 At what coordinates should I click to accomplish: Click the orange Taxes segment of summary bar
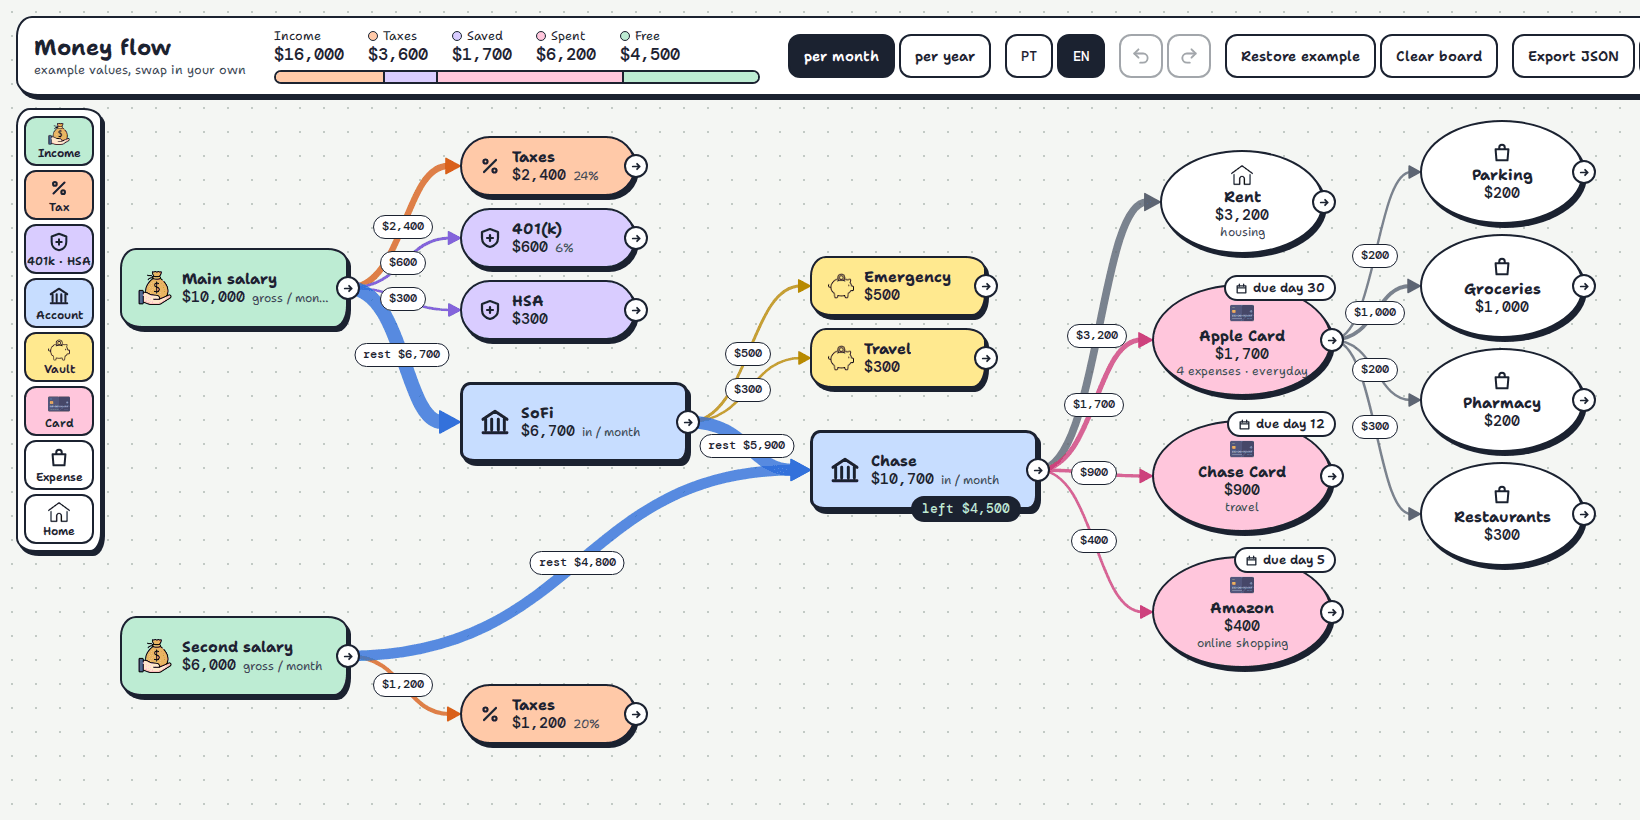(x=329, y=77)
